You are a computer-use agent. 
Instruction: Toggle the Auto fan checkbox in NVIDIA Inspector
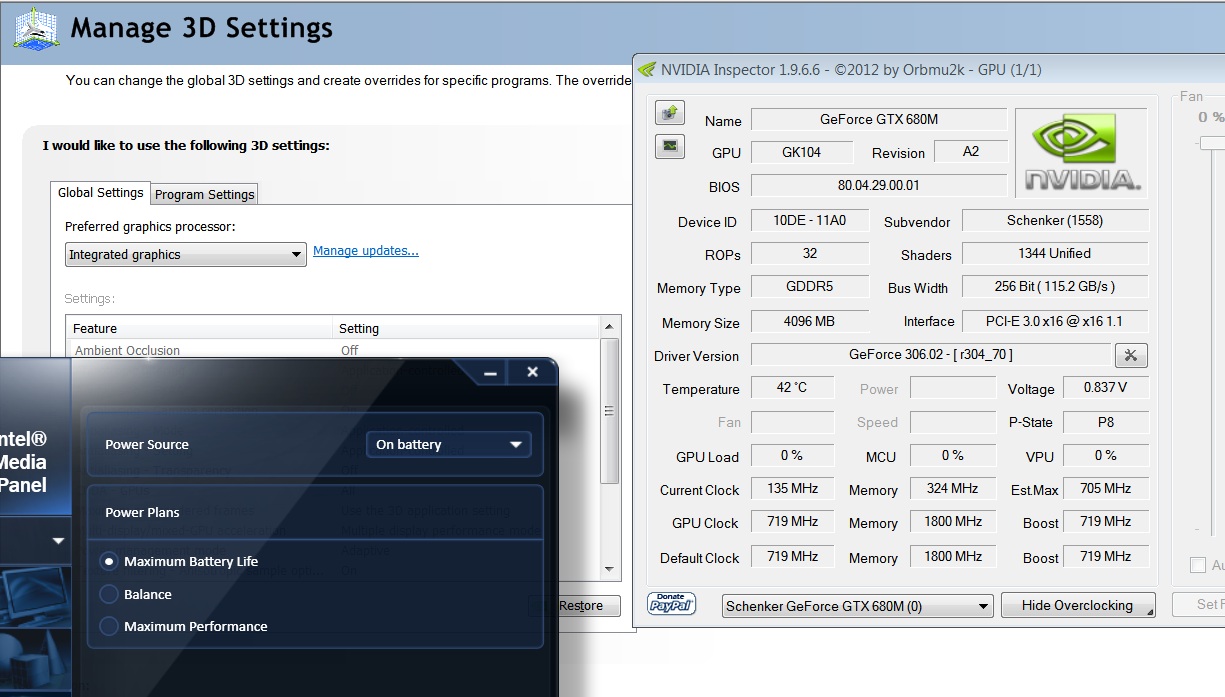pyautogui.click(x=1198, y=566)
